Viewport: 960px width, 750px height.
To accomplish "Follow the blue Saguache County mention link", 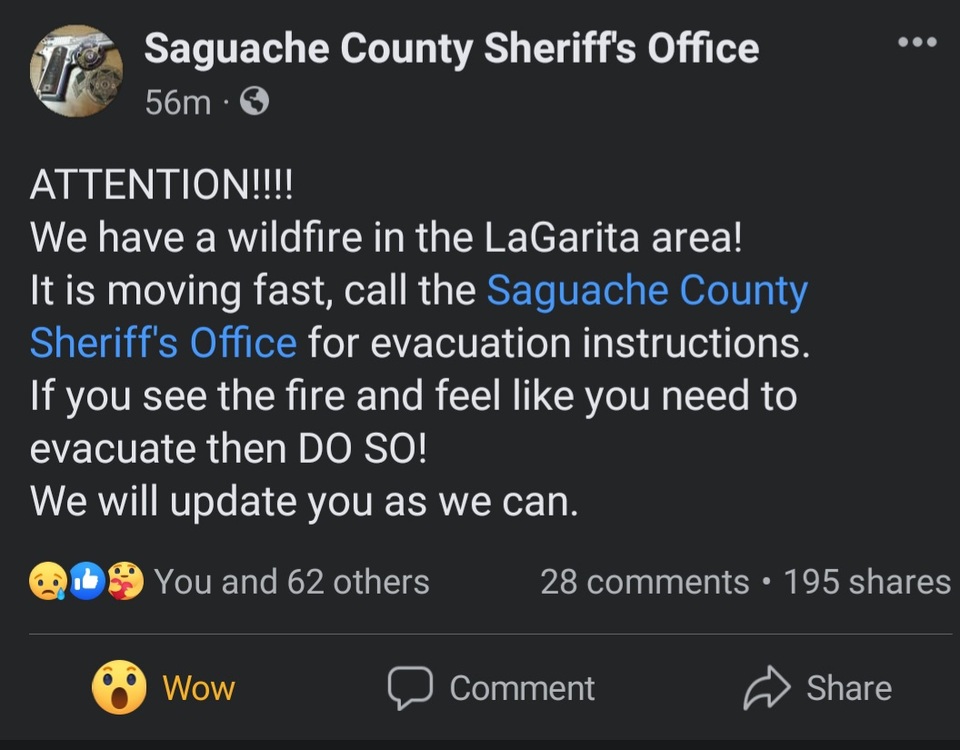I will 647,291.
